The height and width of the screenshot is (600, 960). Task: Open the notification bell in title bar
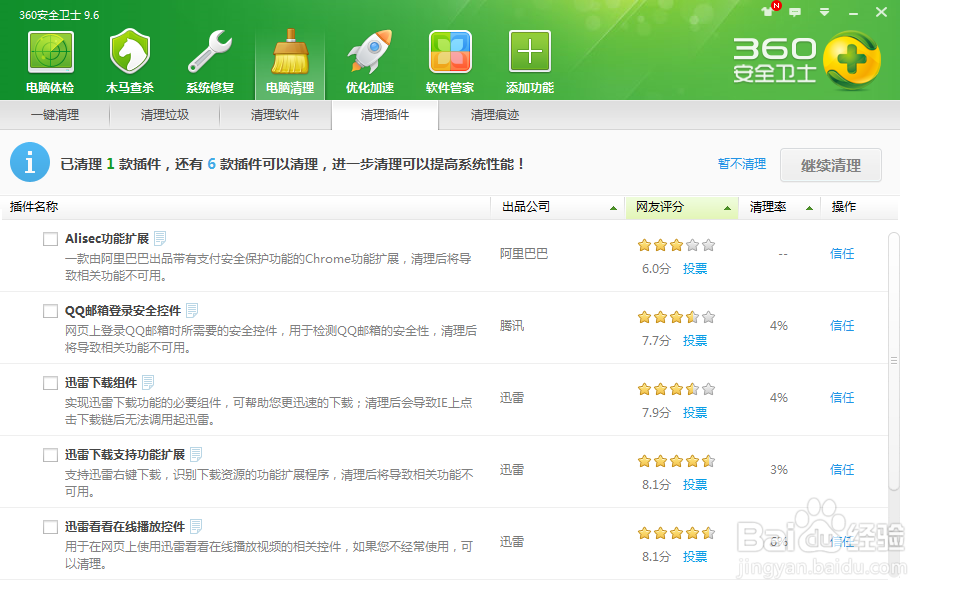767,11
